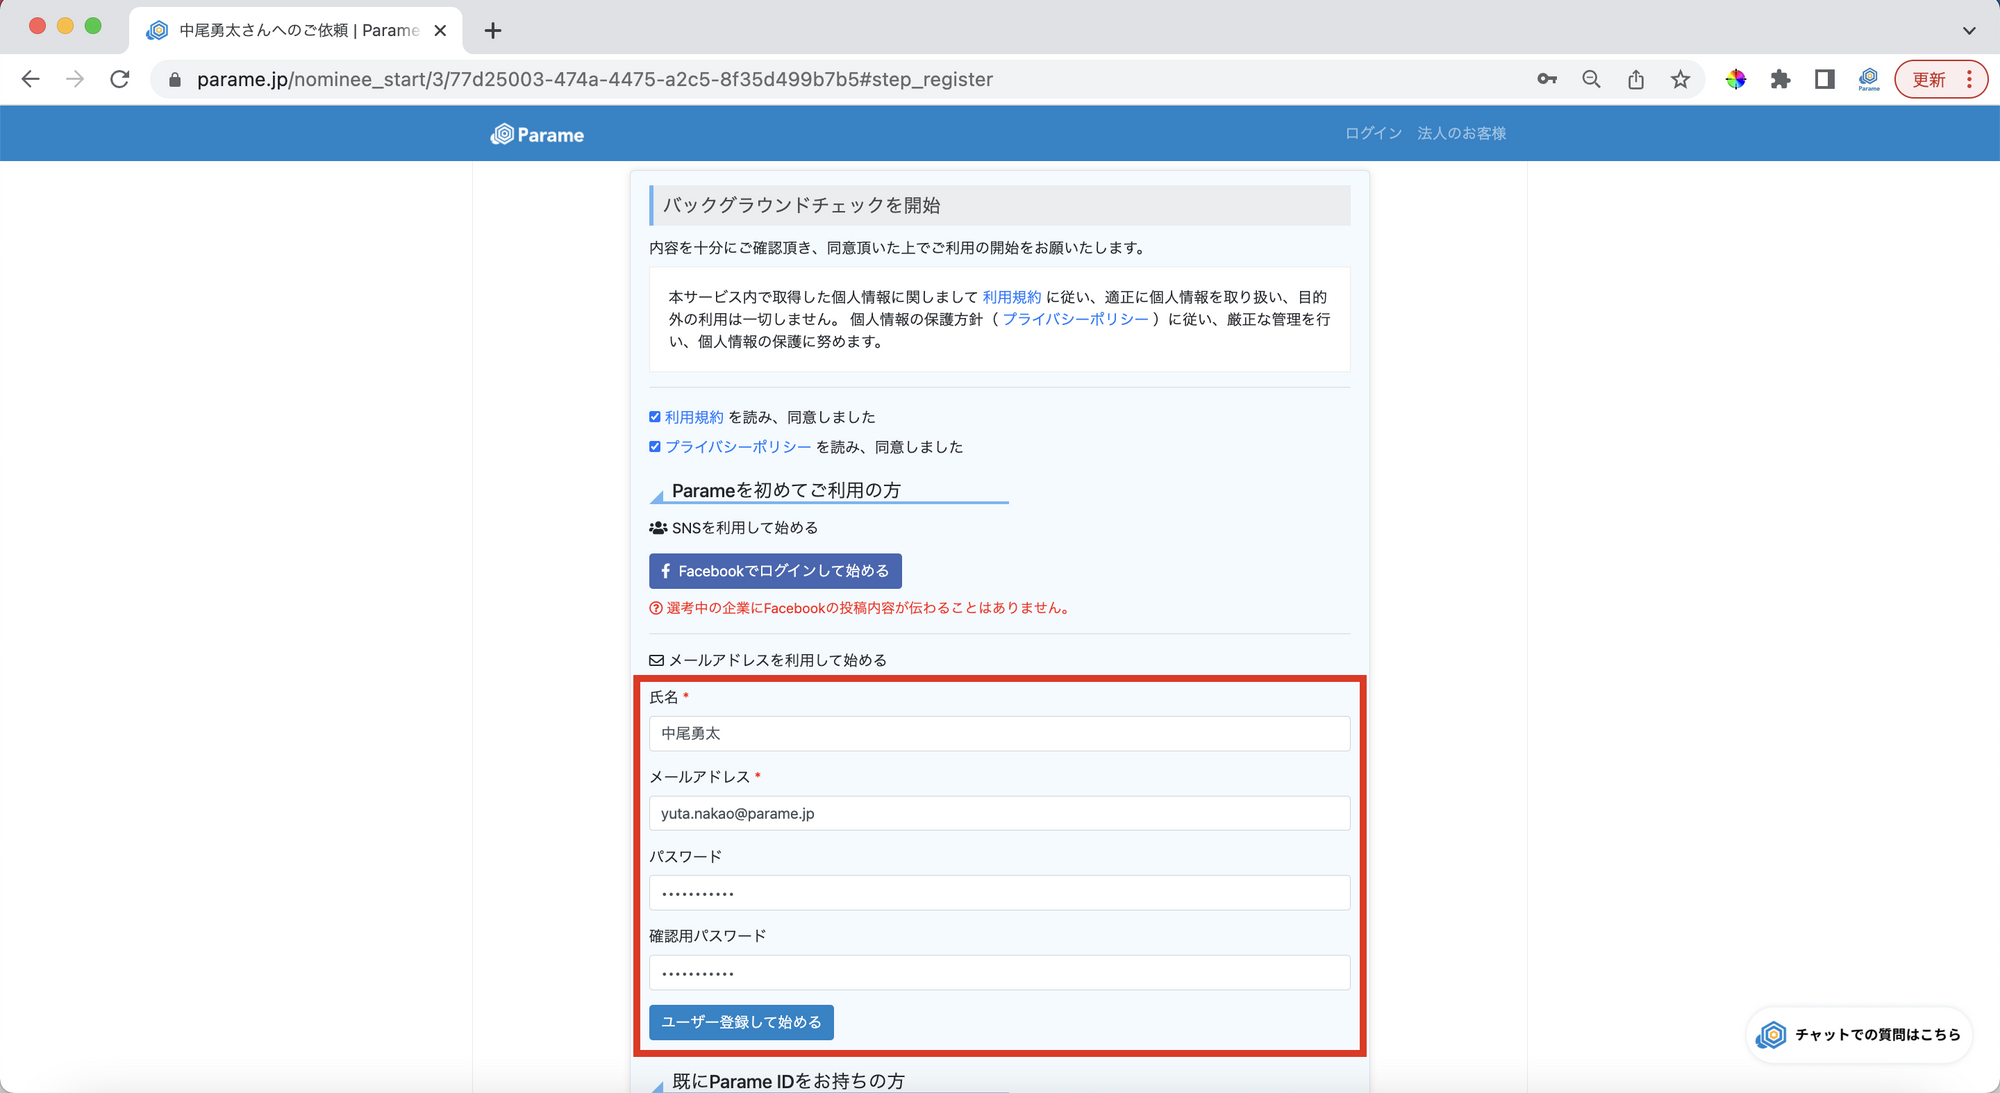The image size is (2000, 1093).
Task: Open 利用規約 link in the notice paragraph
Action: click(x=1011, y=297)
